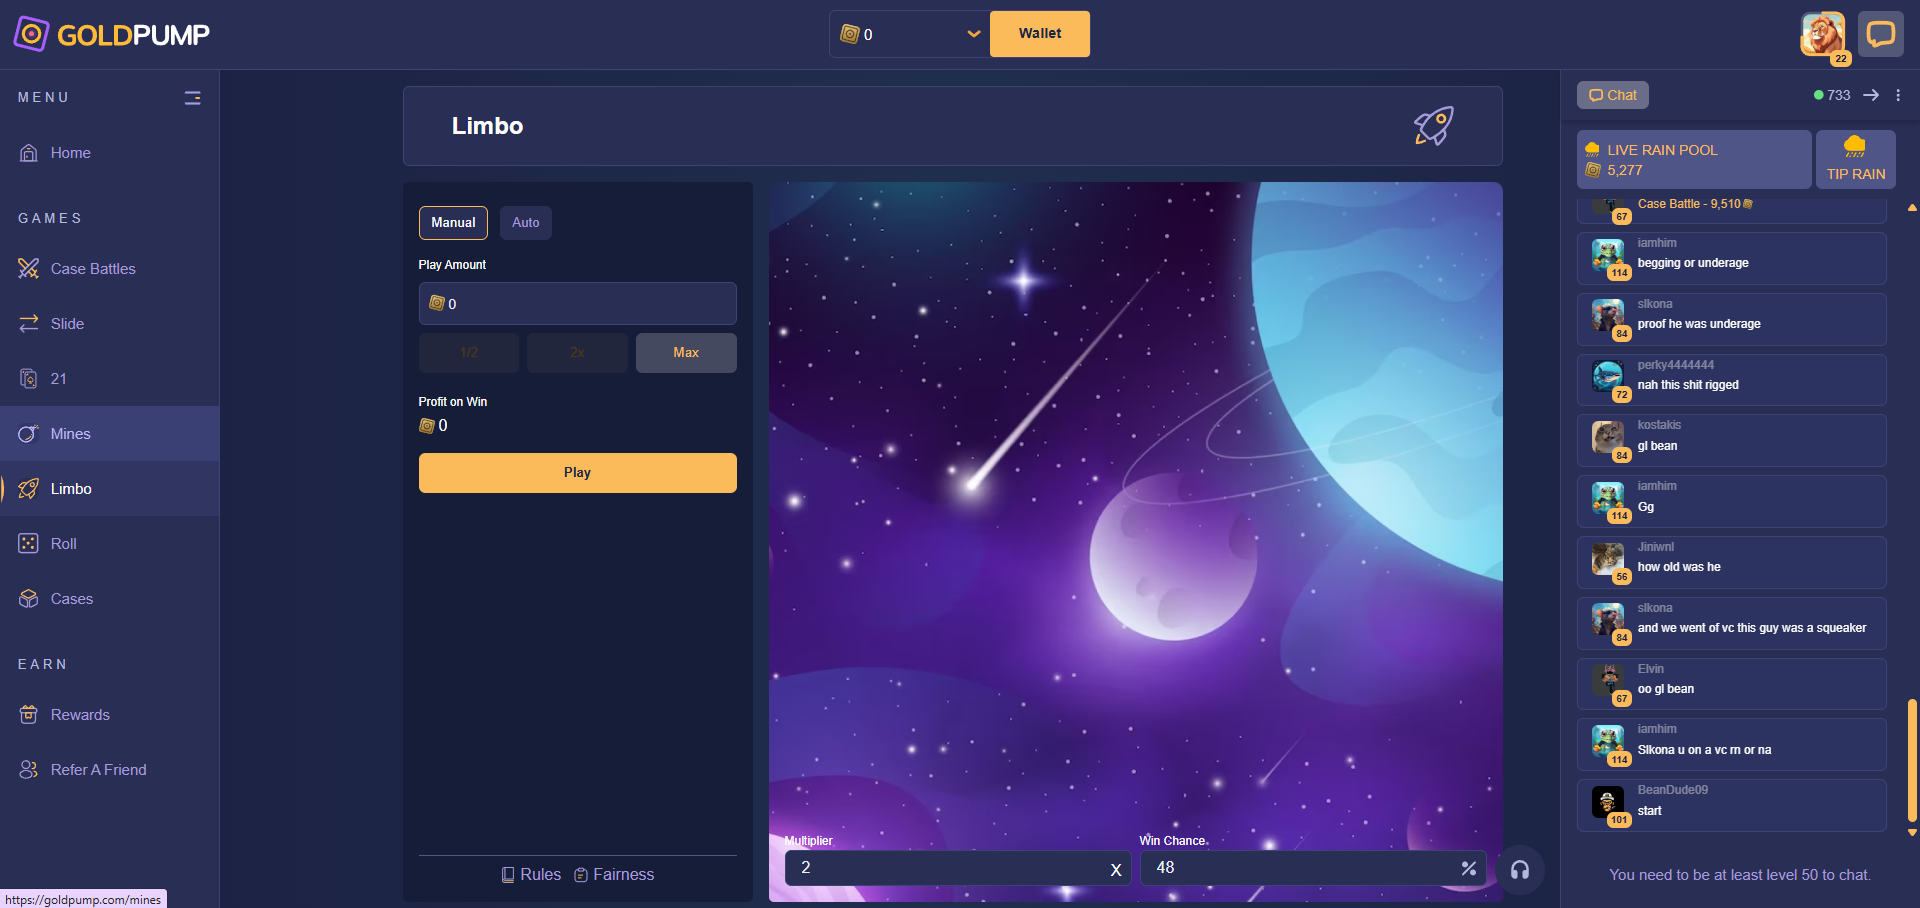This screenshot has height=908, width=1920.
Task: Click the Multiplier input field
Action: pyautogui.click(x=957, y=868)
